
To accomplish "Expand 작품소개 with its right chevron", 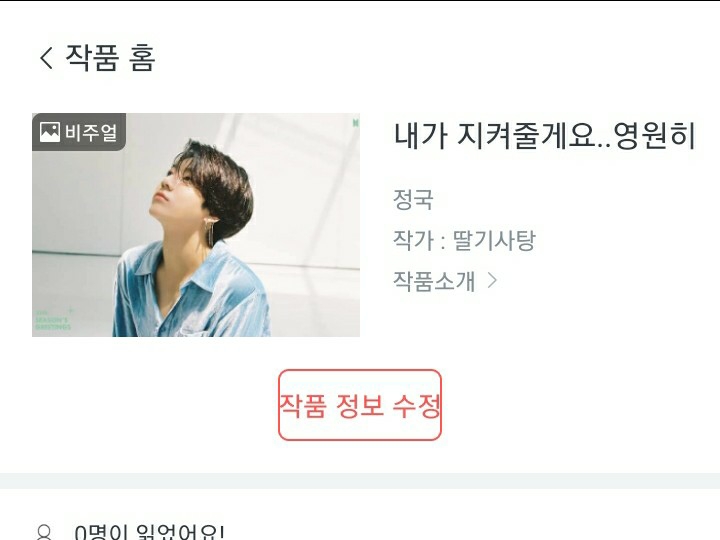I will point(492,280).
